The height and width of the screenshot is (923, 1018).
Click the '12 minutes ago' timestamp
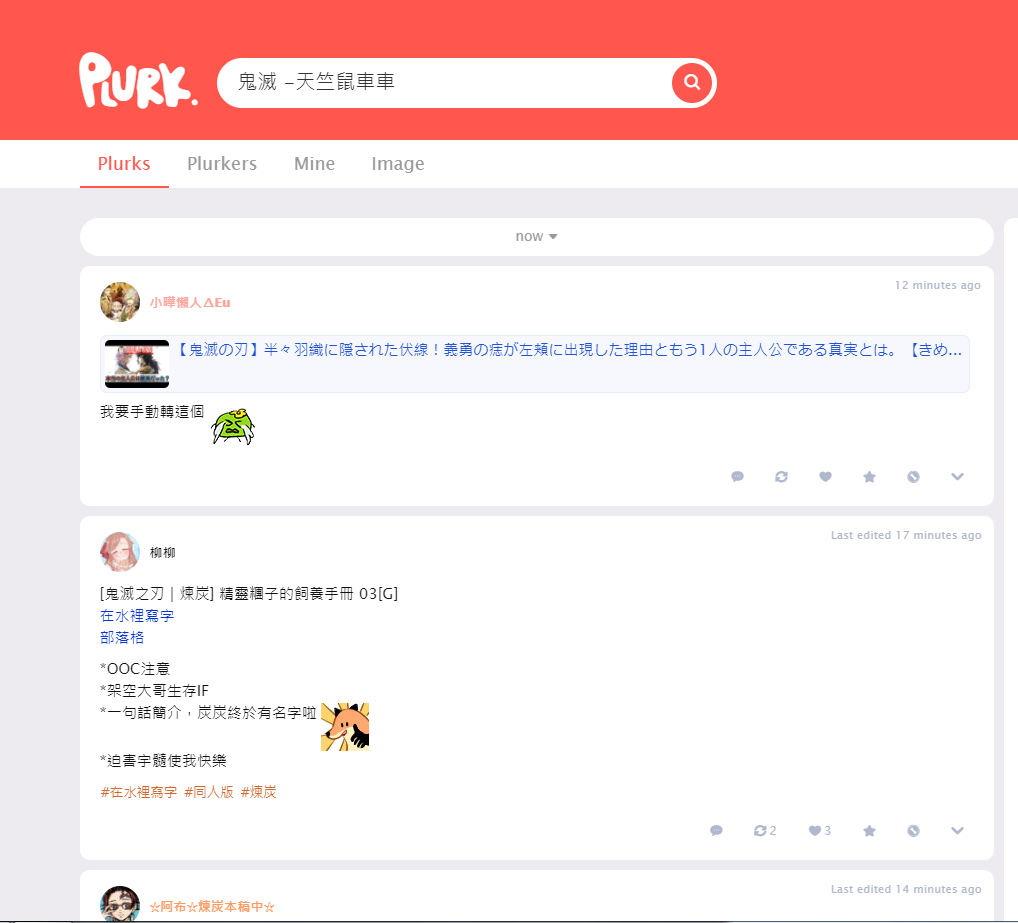937,285
